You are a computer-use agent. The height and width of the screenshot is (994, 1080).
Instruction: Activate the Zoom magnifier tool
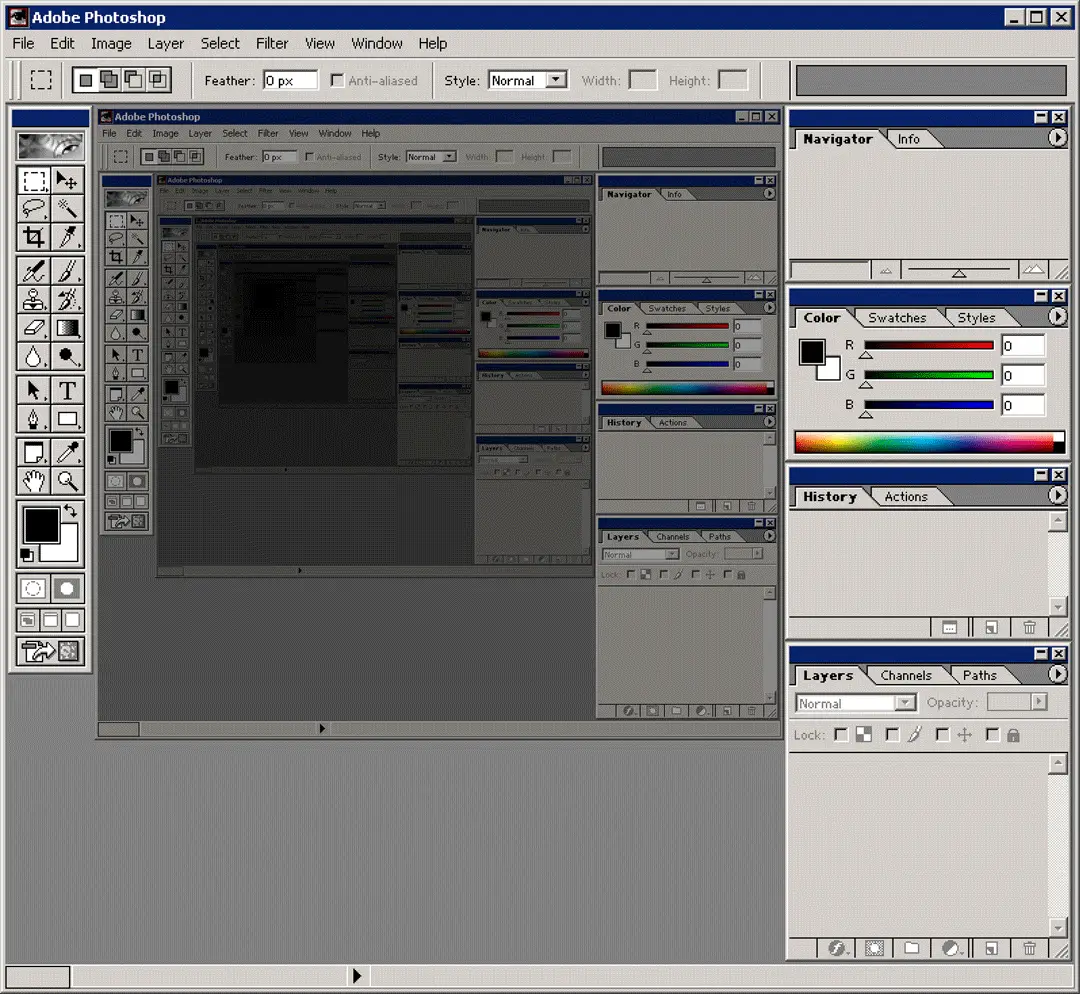tap(67, 481)
